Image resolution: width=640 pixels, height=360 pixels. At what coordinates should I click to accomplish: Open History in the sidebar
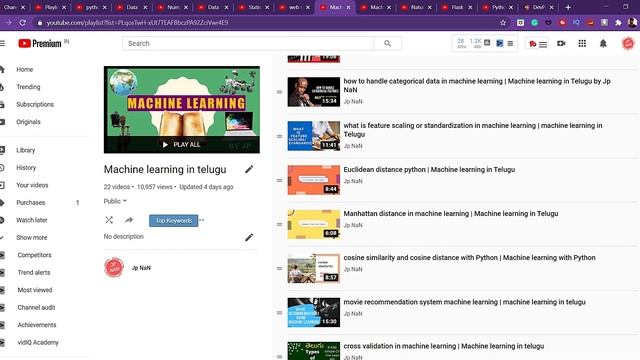(26, 168)
